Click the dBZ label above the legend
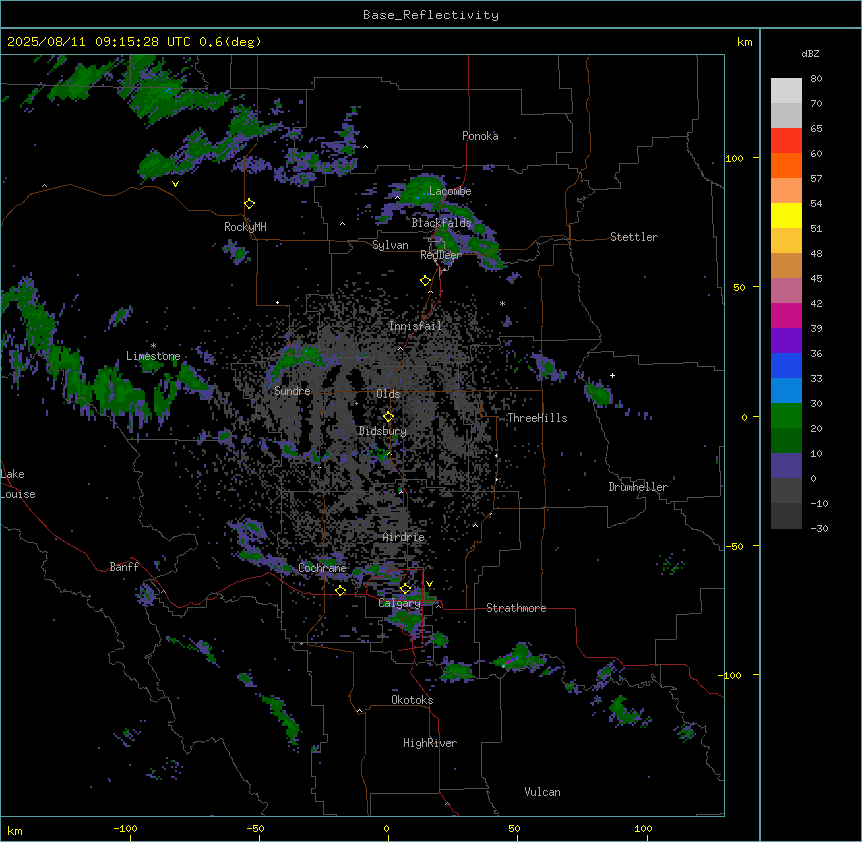Image resolution: width=862 pixels, height=842 pixels. coord(810,53)
